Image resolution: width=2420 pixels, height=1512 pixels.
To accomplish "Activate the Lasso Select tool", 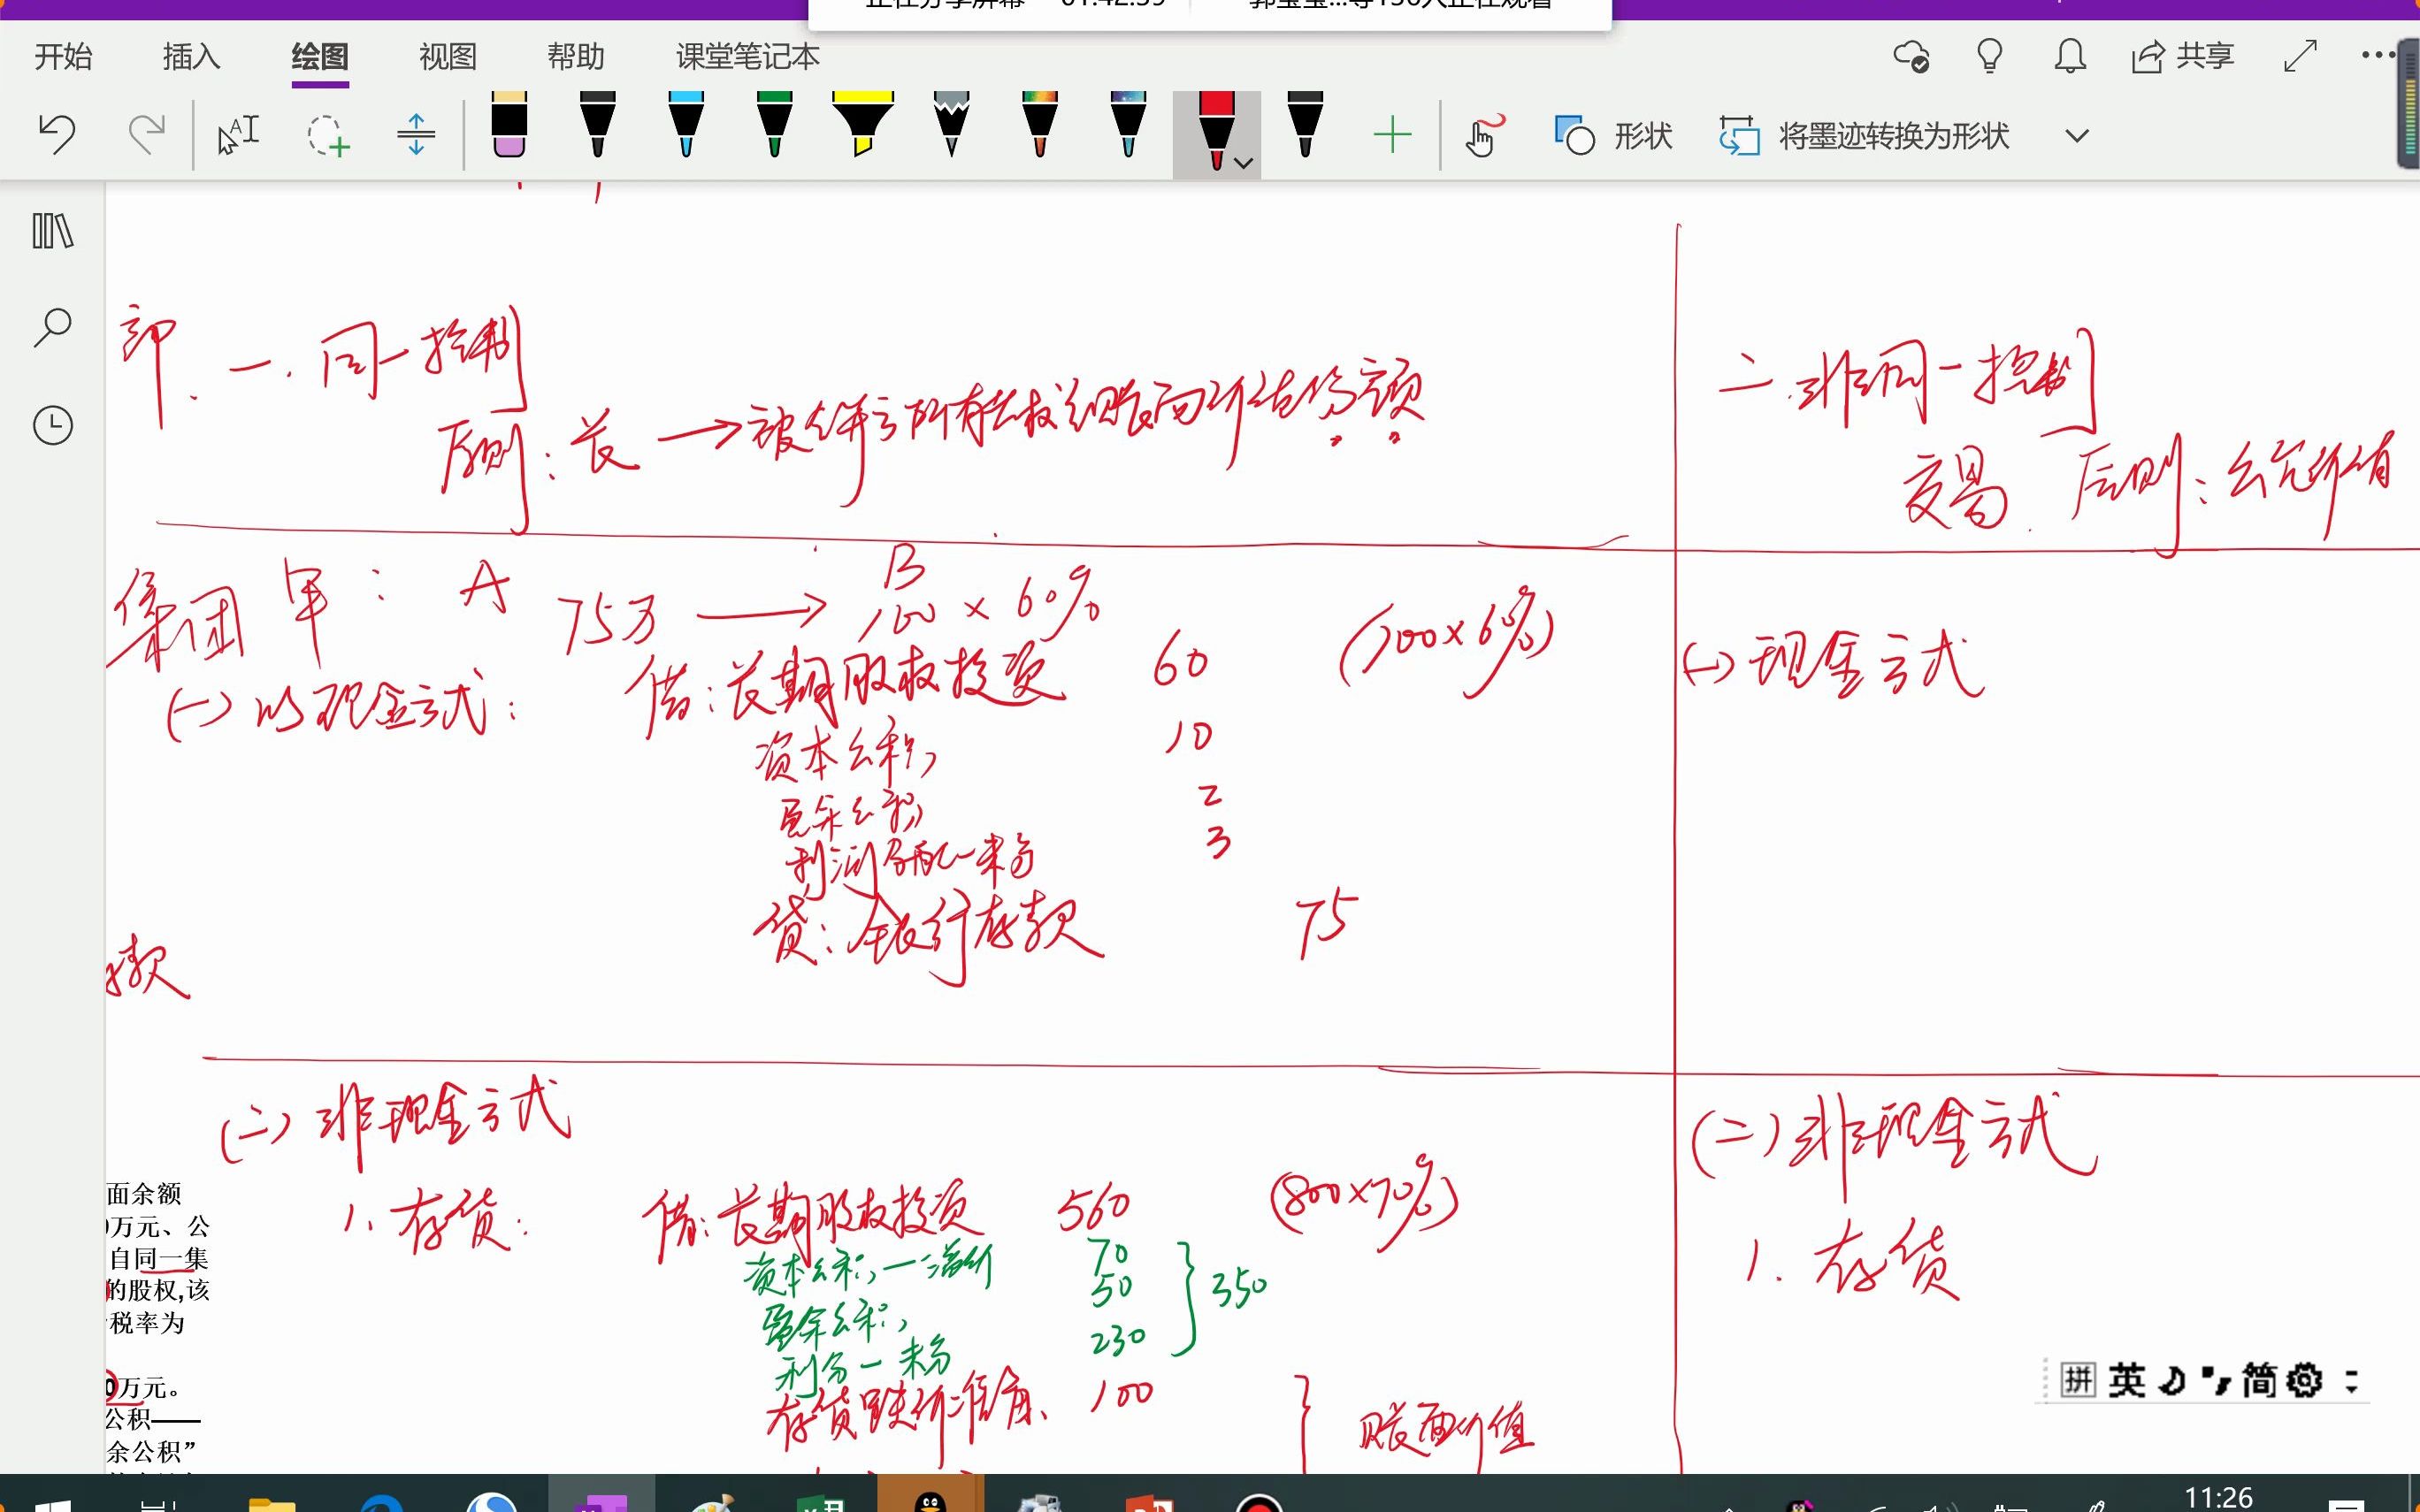I will [327, 135].
